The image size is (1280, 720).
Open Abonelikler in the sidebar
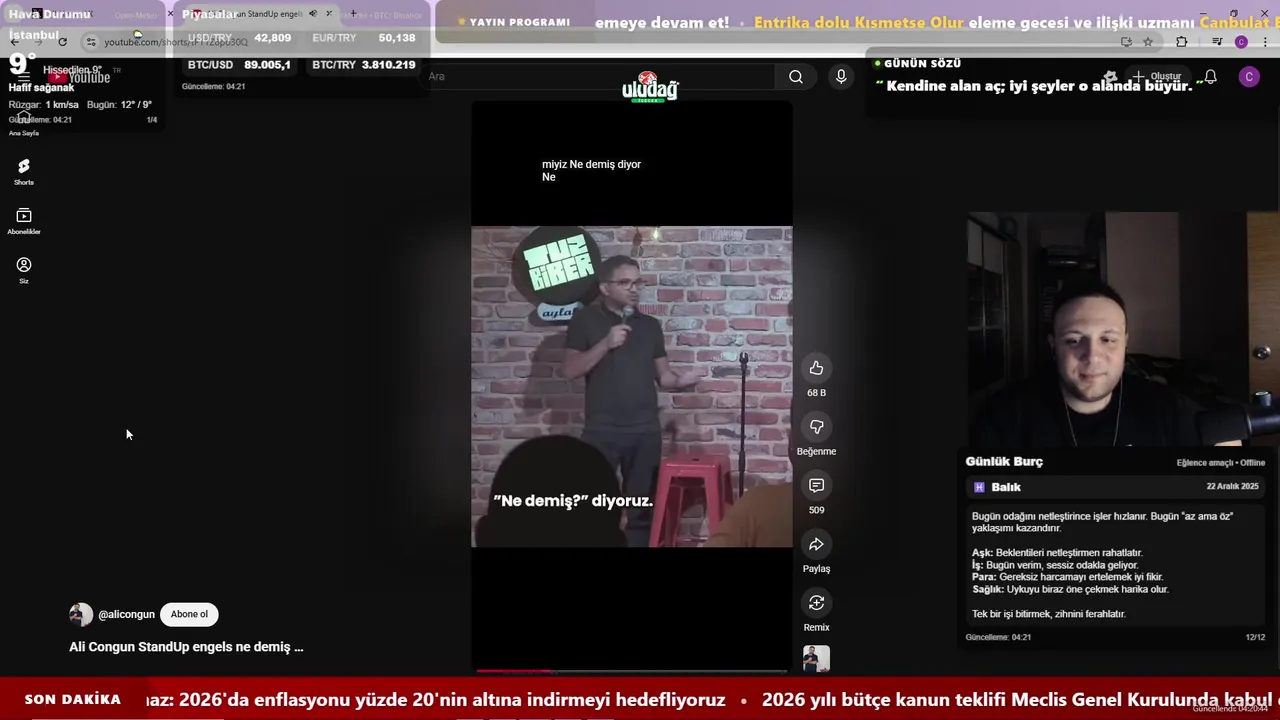(x=24, y=221)
